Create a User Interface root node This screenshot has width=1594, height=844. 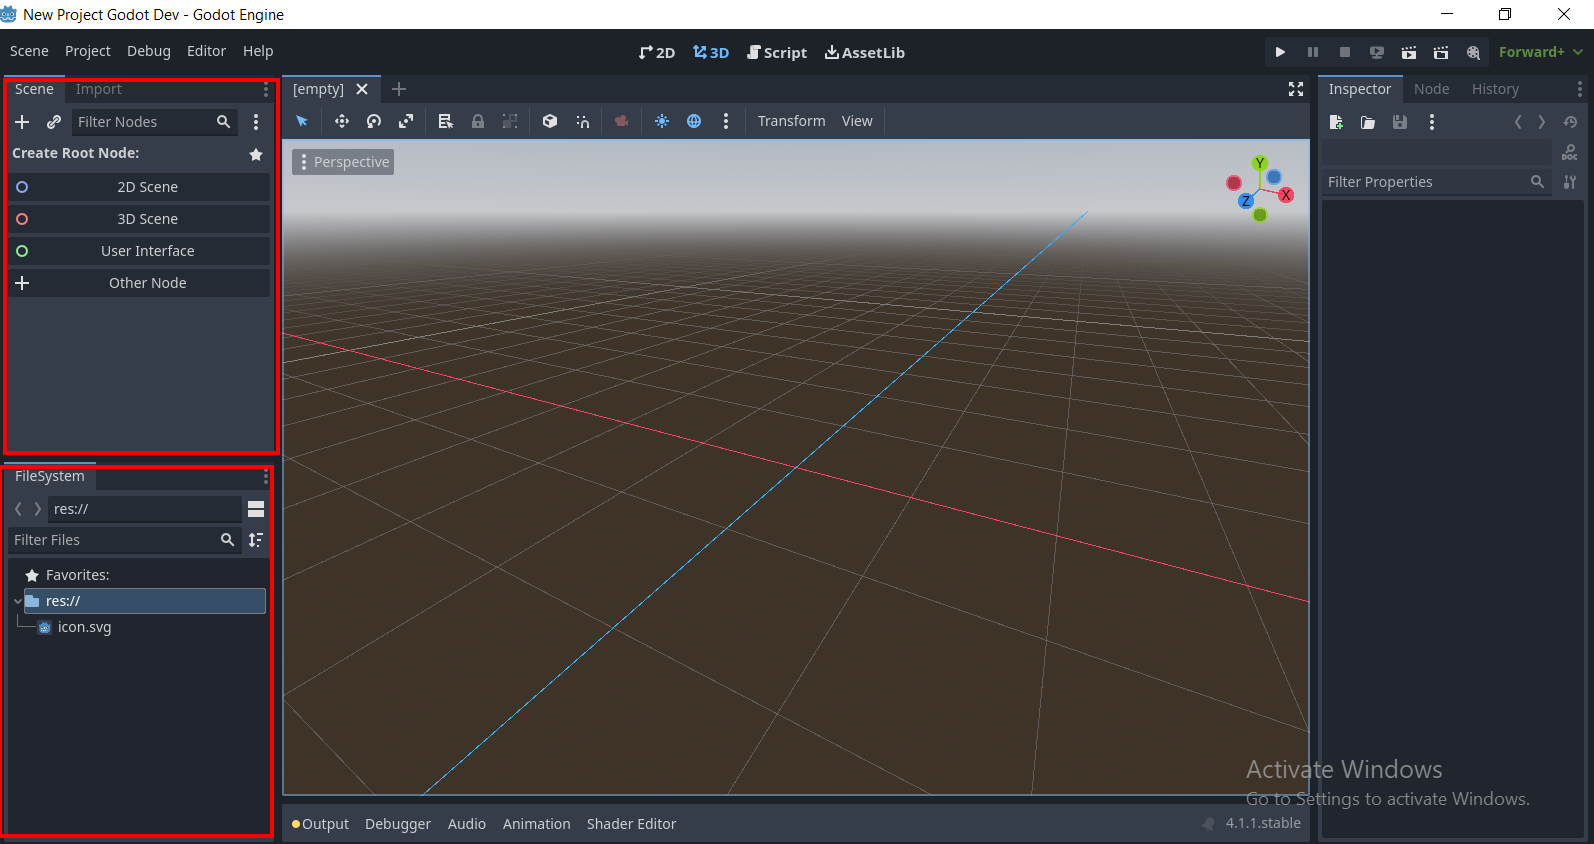coord(139,251)
